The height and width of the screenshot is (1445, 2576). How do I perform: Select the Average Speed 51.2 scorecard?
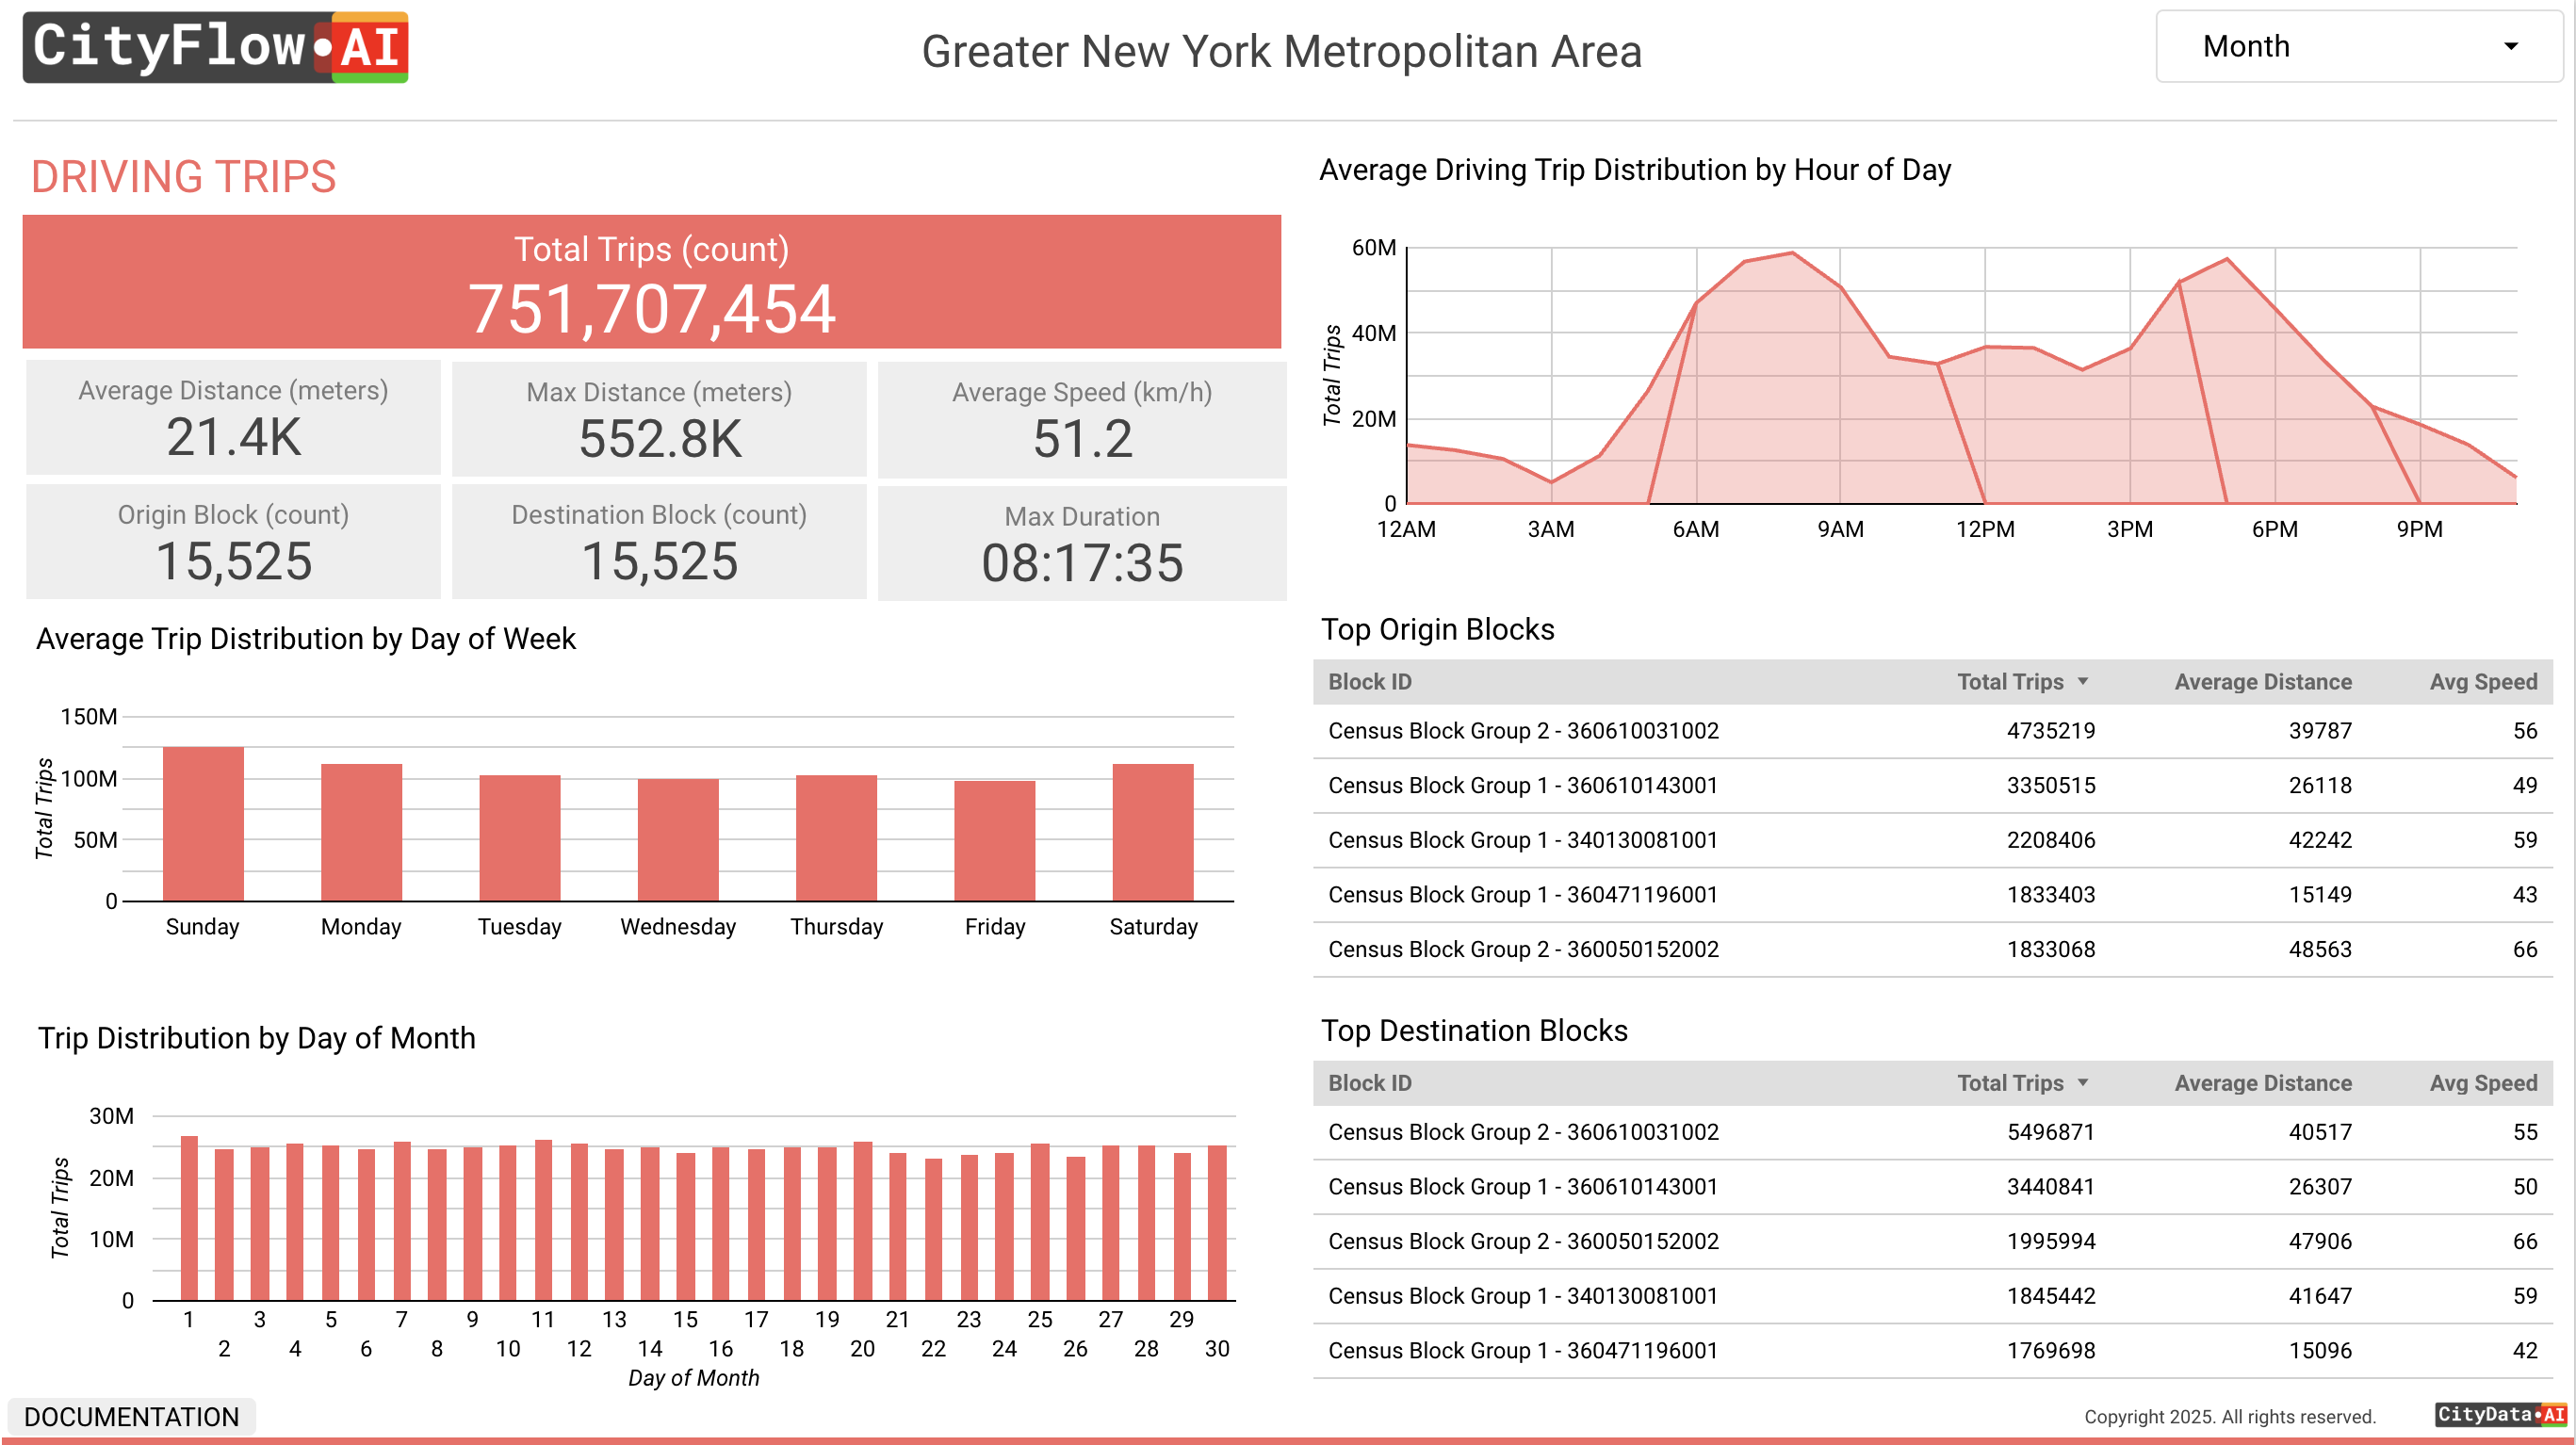(x=1082, y=418)
